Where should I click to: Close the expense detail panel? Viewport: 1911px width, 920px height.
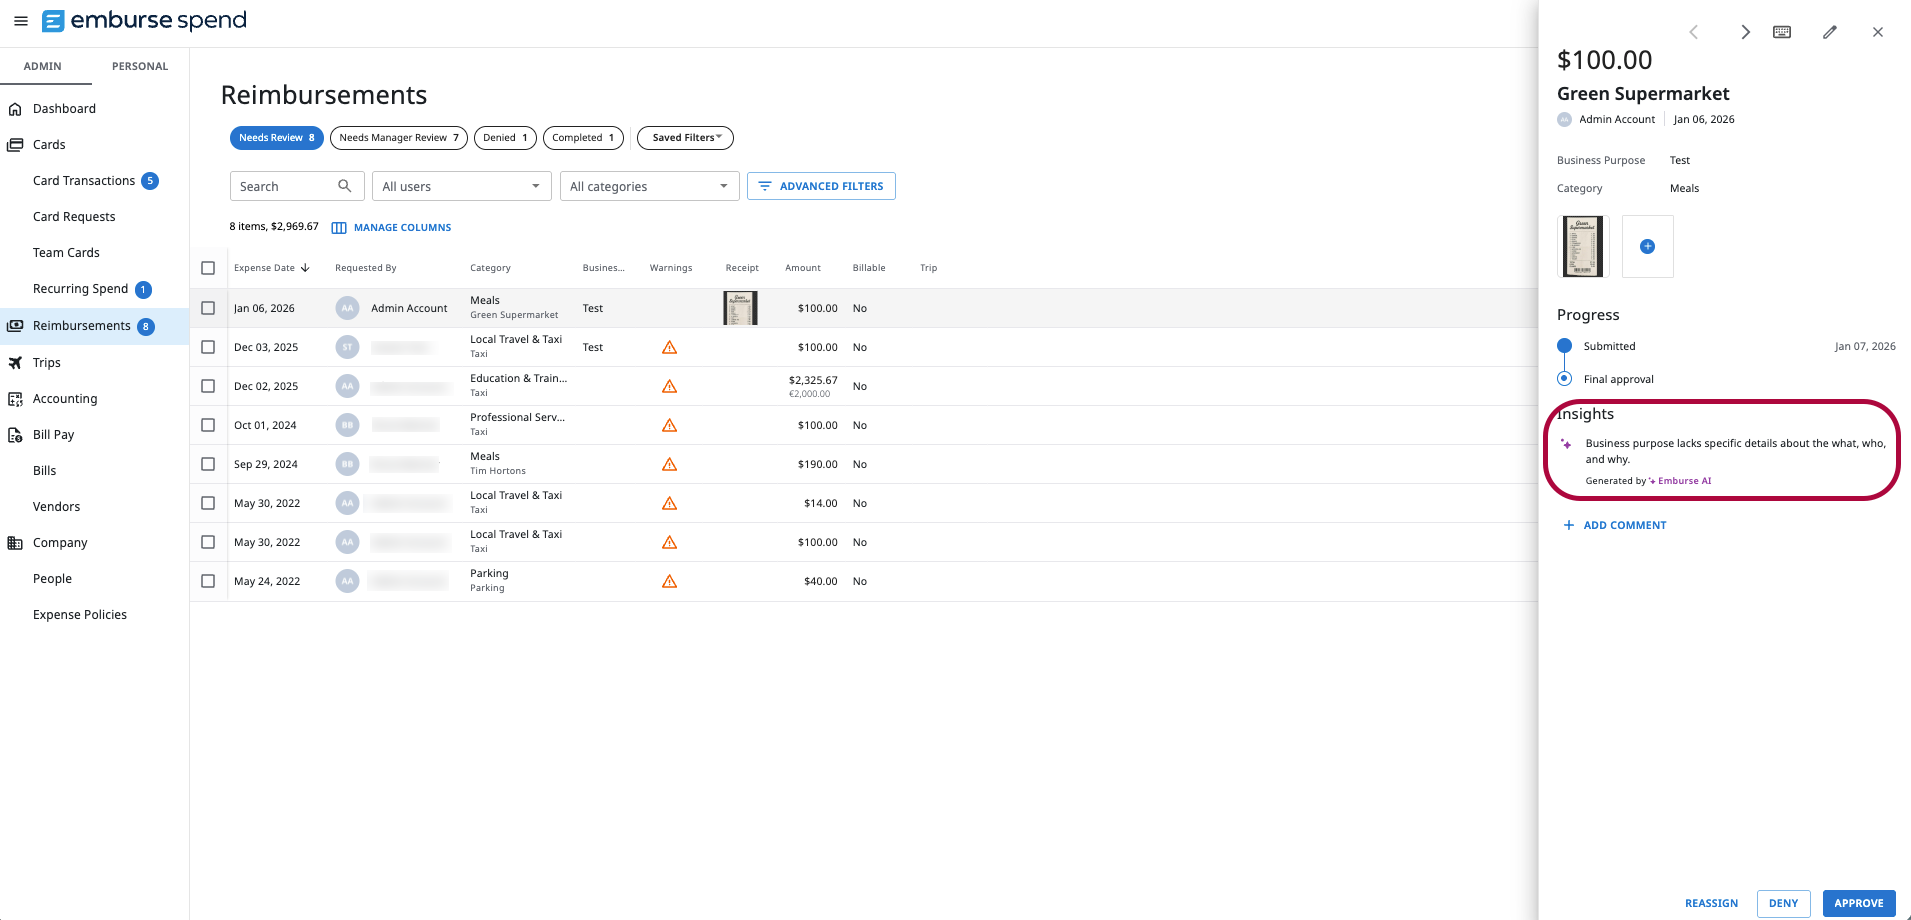1877,32
